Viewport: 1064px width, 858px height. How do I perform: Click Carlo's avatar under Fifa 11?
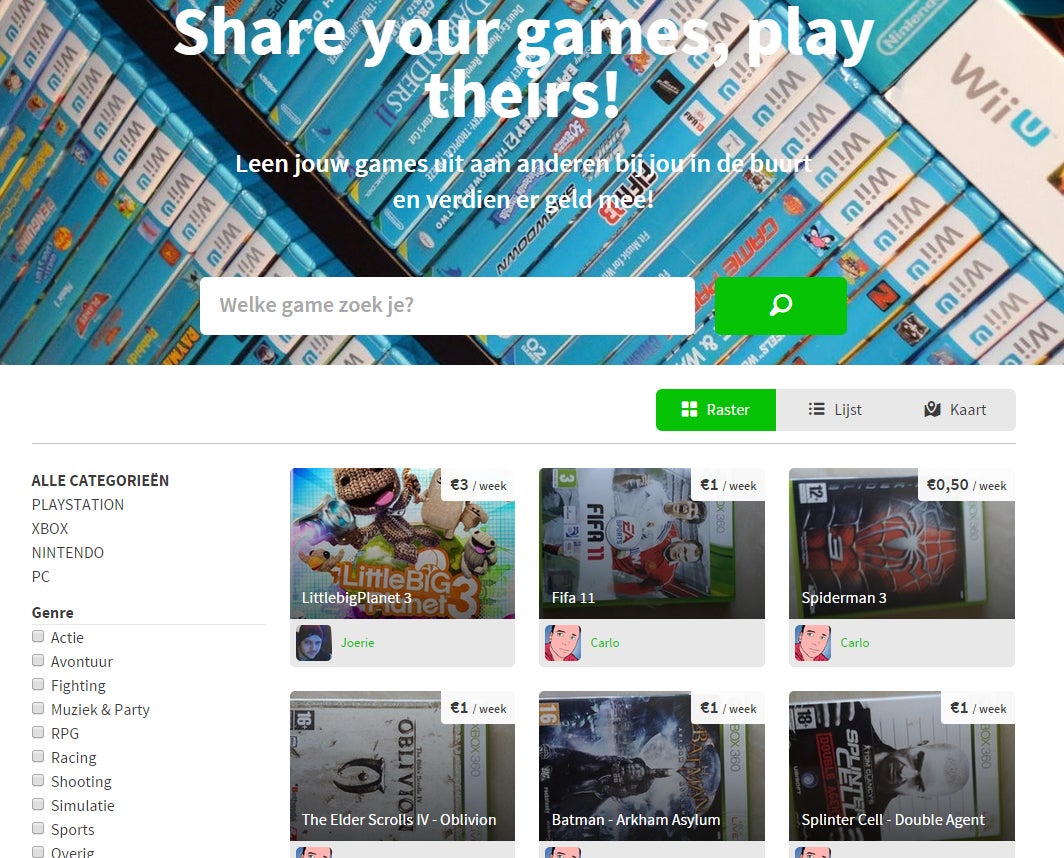click(563, 643)
